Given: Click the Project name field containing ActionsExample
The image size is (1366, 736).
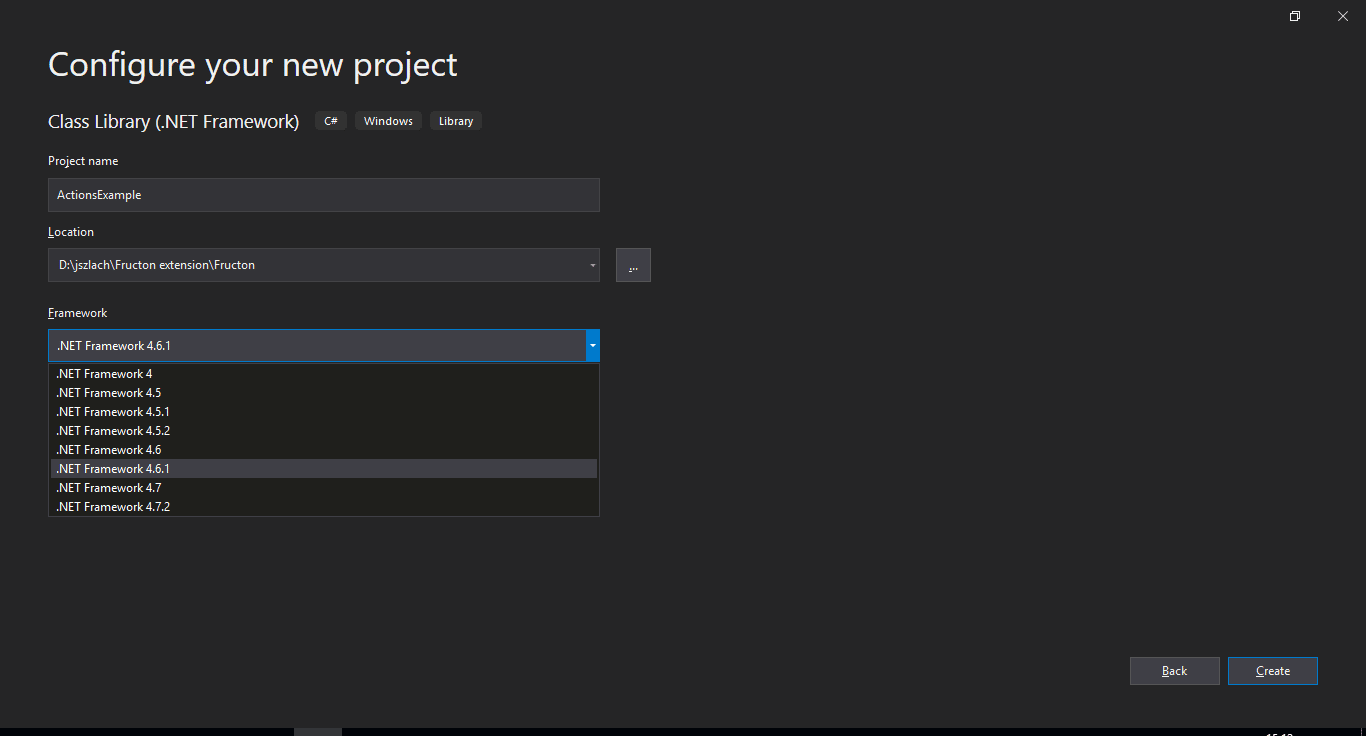Looking at the screenshot, I should [324, 195].
